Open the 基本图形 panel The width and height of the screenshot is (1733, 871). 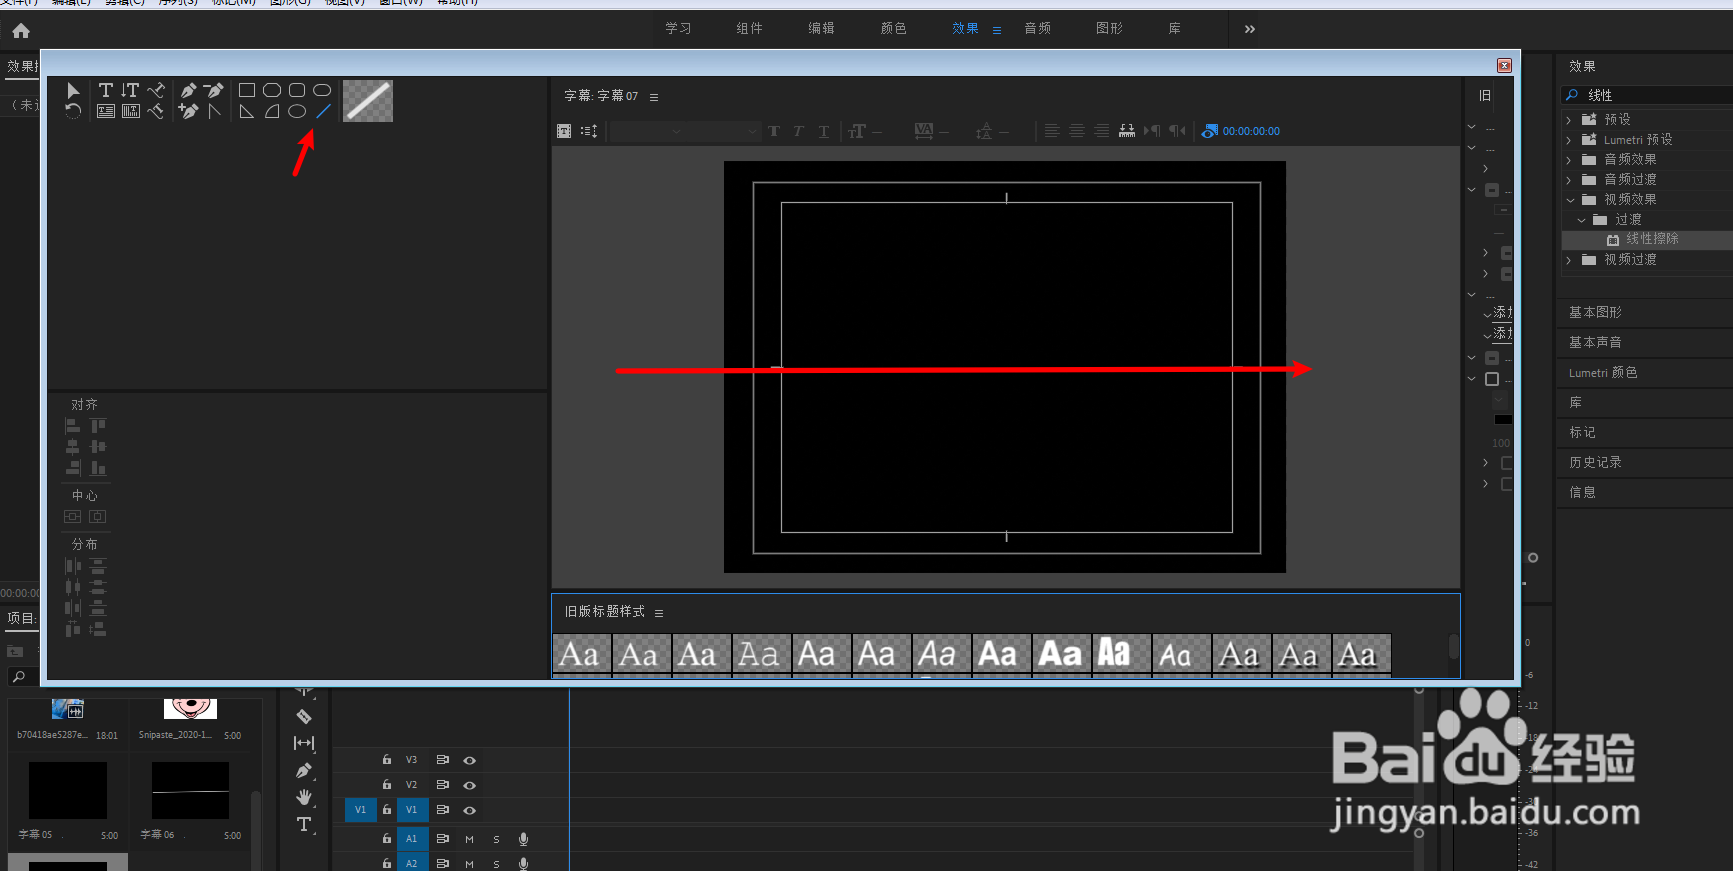(1595, 312)
